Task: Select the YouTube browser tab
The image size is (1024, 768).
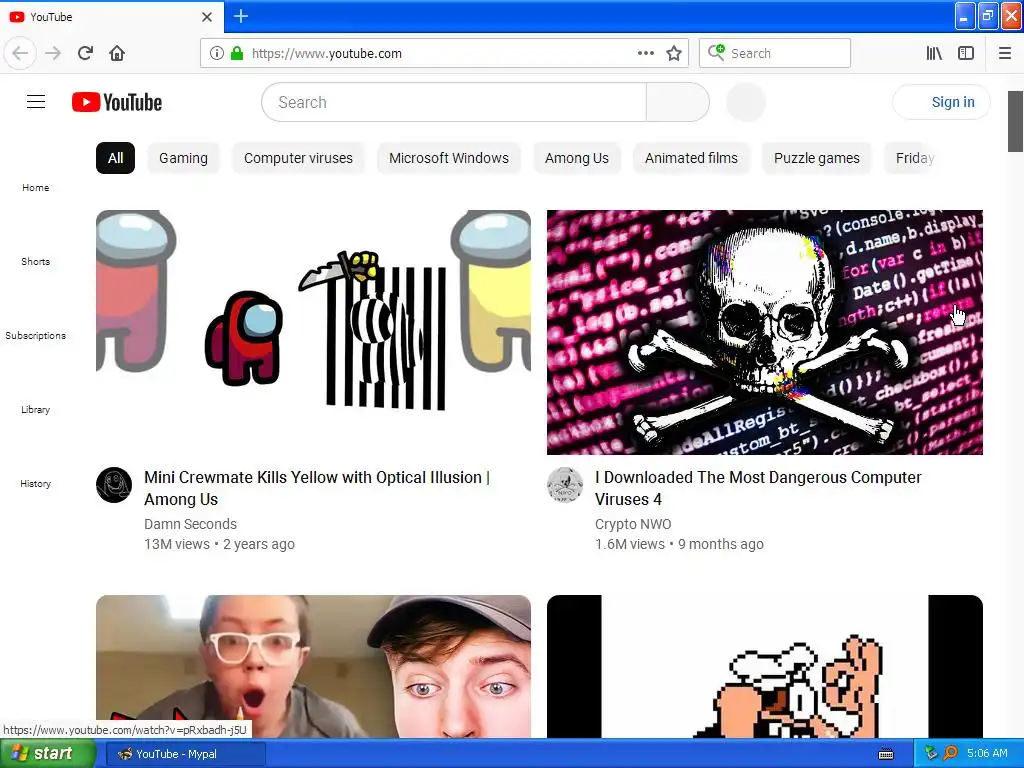Action: tap(112, 17)
